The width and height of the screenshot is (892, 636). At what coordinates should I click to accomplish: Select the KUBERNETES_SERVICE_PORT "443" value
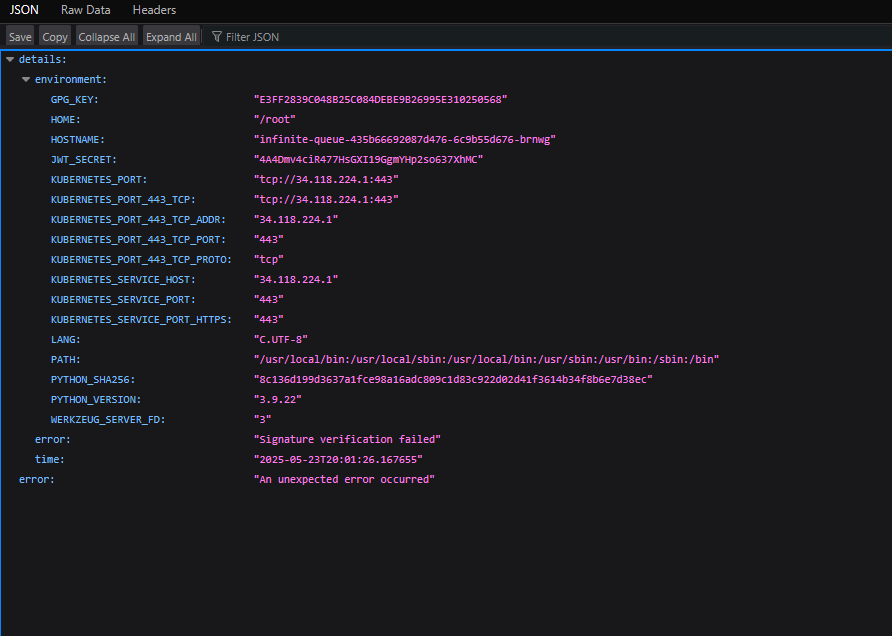[269, 300]
